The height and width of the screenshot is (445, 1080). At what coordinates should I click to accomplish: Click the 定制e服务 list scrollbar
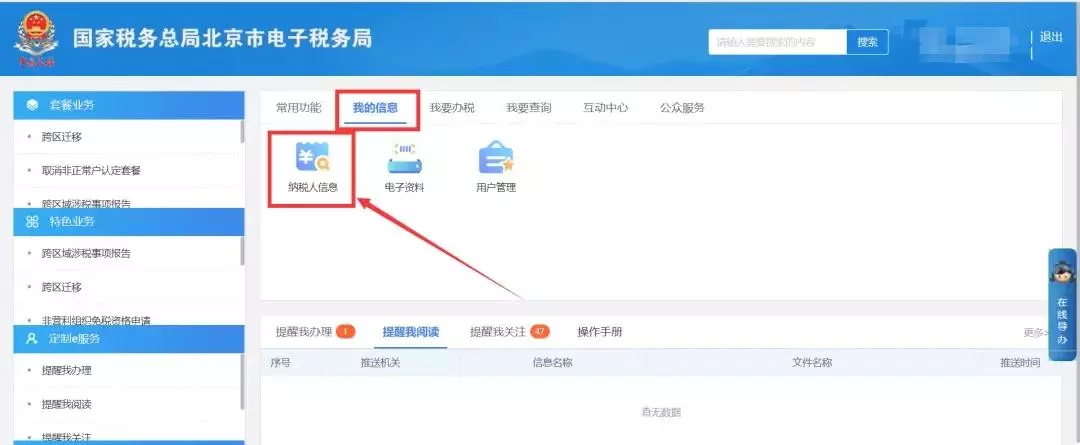pyautogui.click(x=242, y=381)
